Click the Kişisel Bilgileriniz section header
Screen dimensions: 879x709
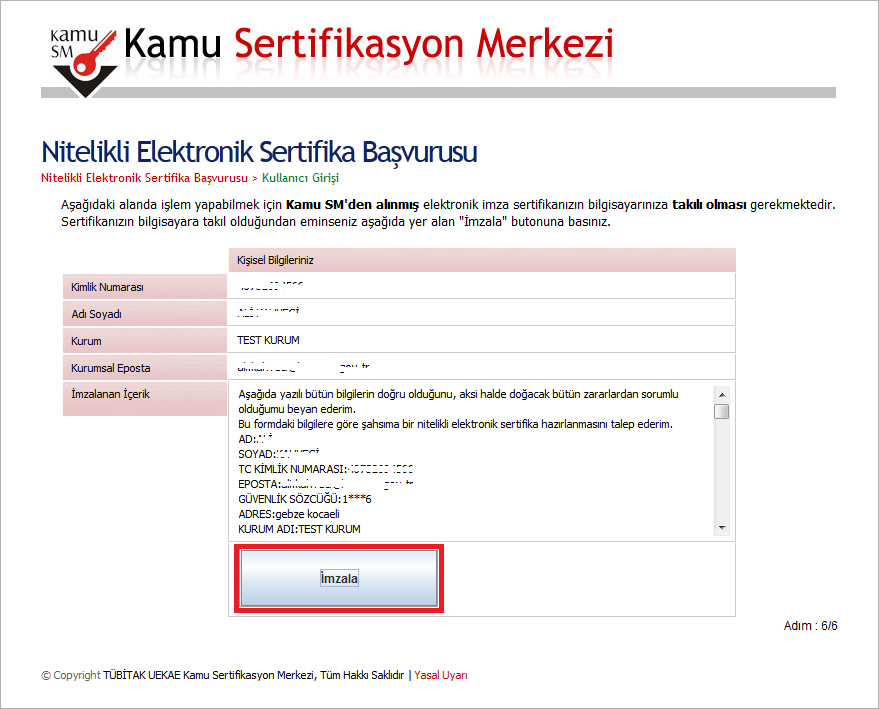pyautogui.click(x=482, y=260)
